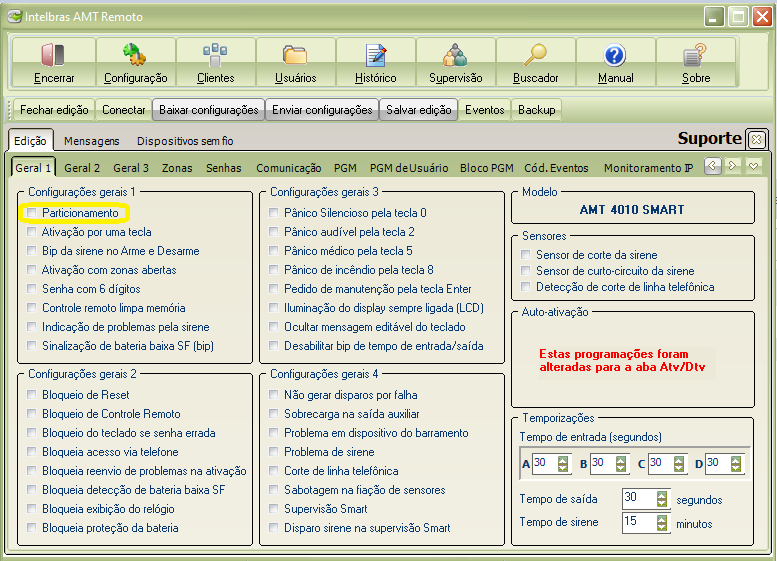Image resolution: width=777 pixels, height=561 pixels.
Task: Toggle Bloqueio de Reset checkbox
Action: (x=32, y=394)
